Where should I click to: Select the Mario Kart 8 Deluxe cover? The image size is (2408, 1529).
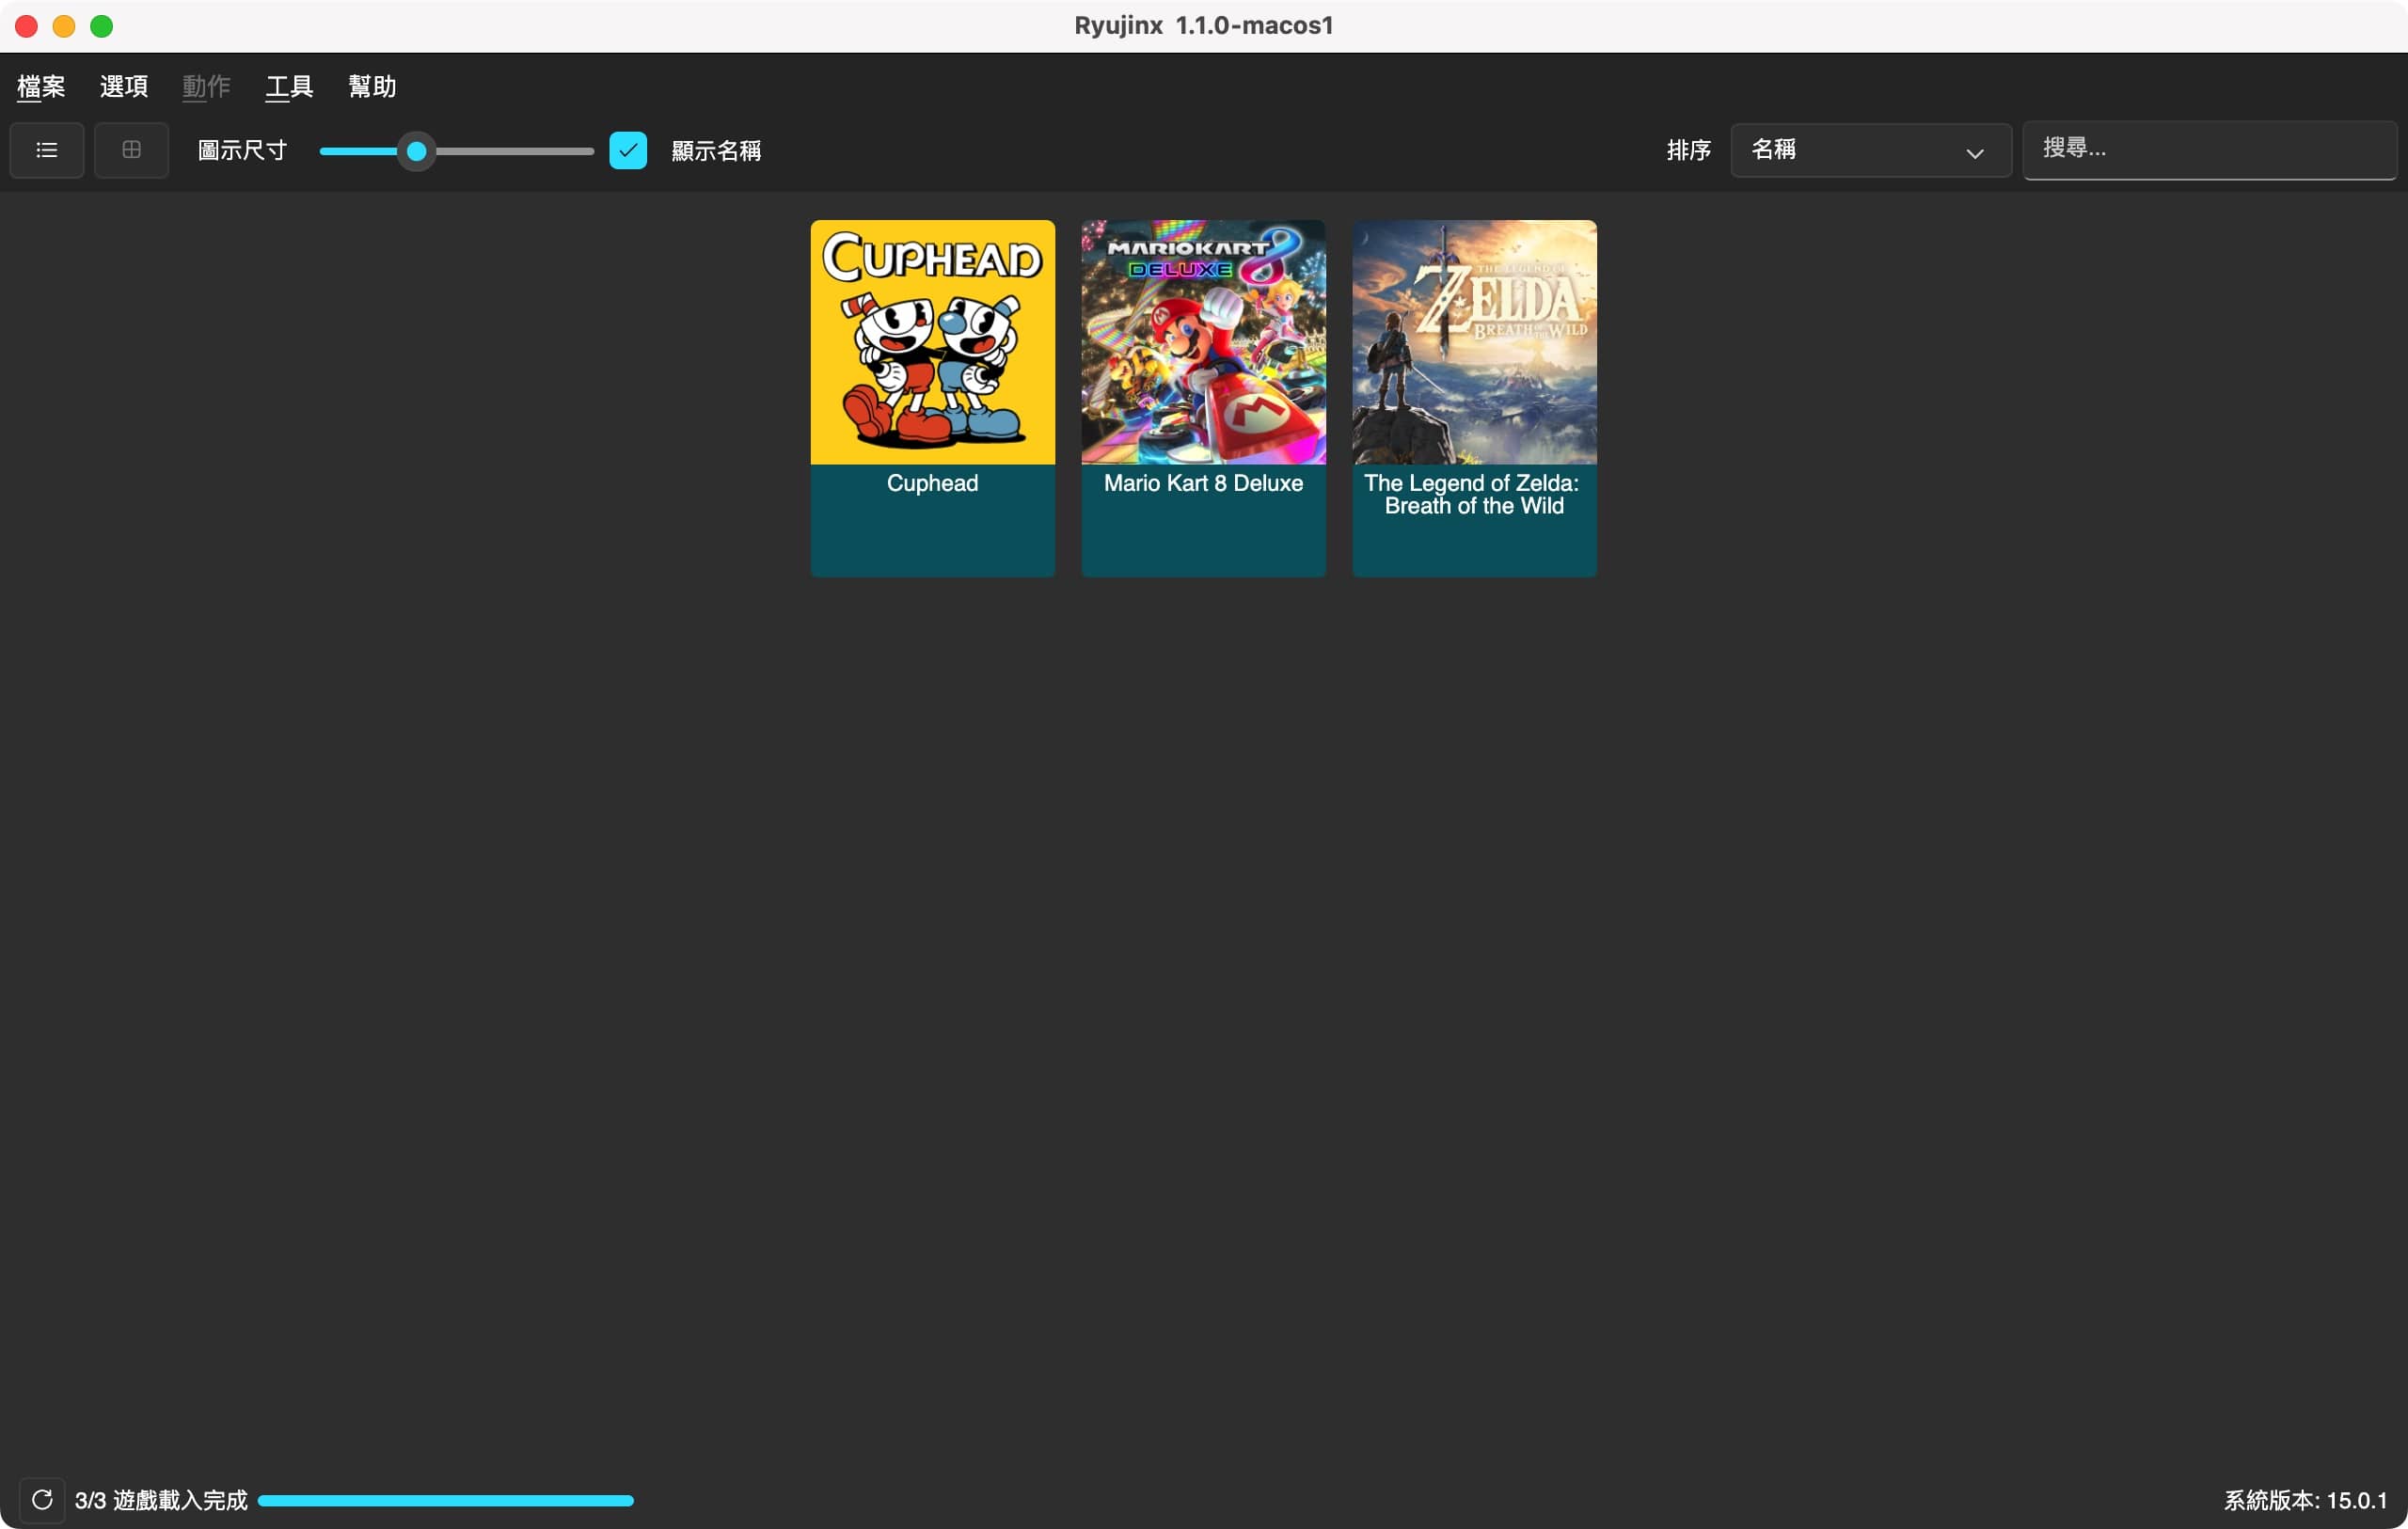(1203, 342)
